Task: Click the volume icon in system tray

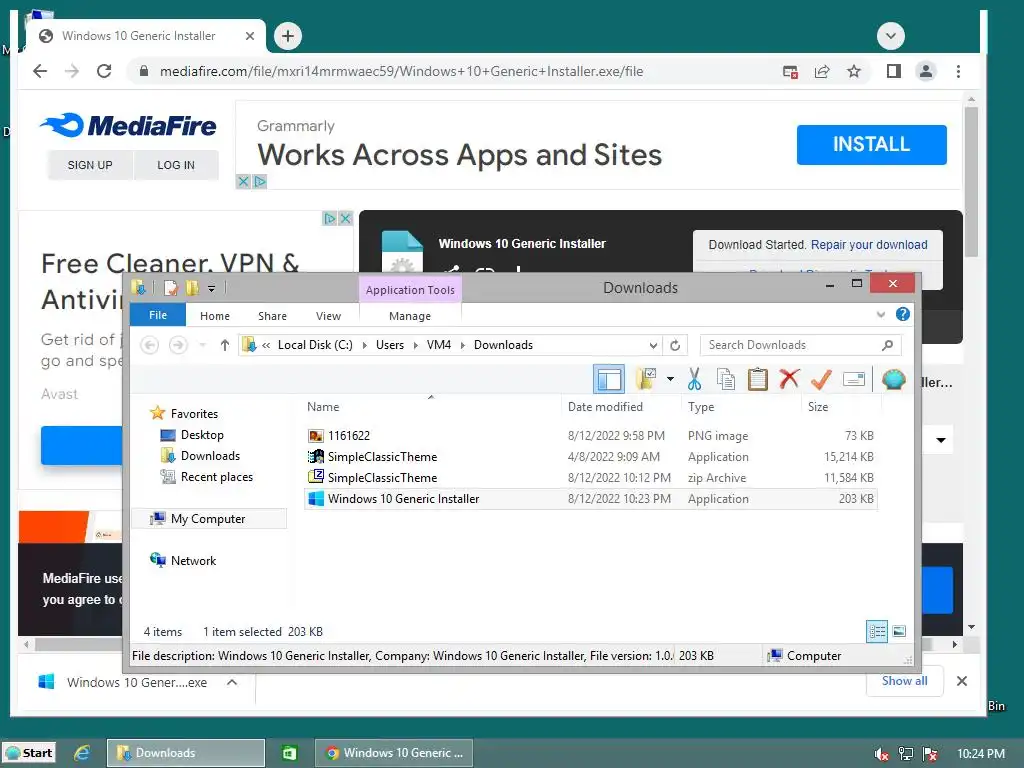Action: tap(881, 754)
